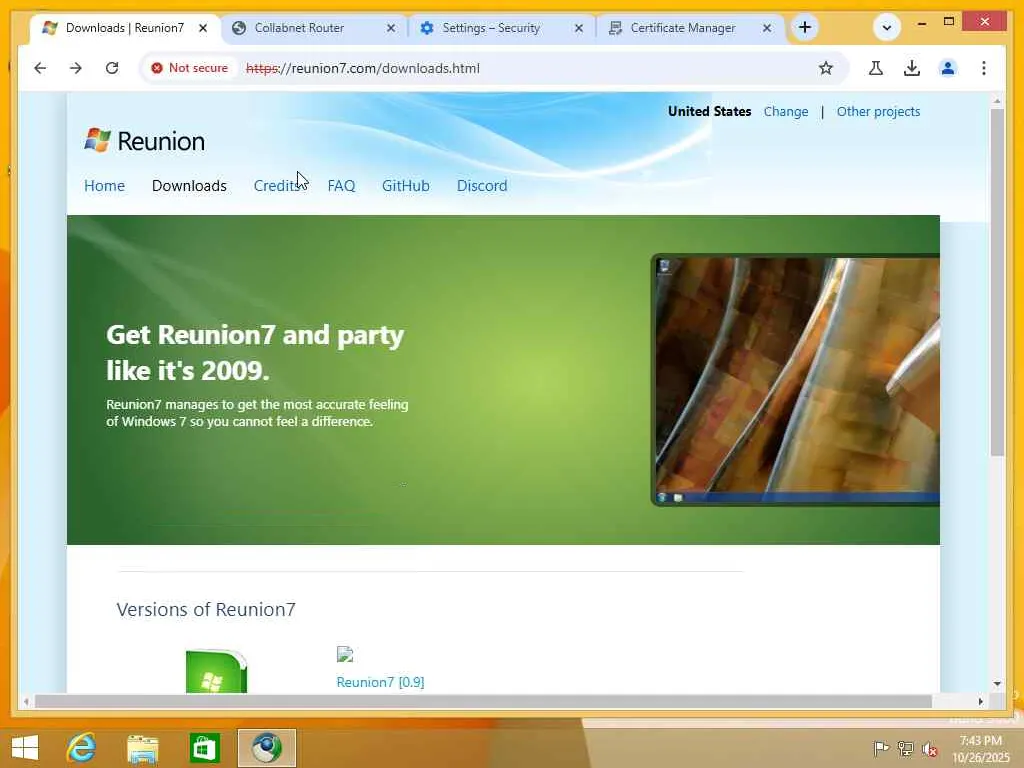
Task: Click the United States region label
Action: pyautogui.click(x=709, y=112)
